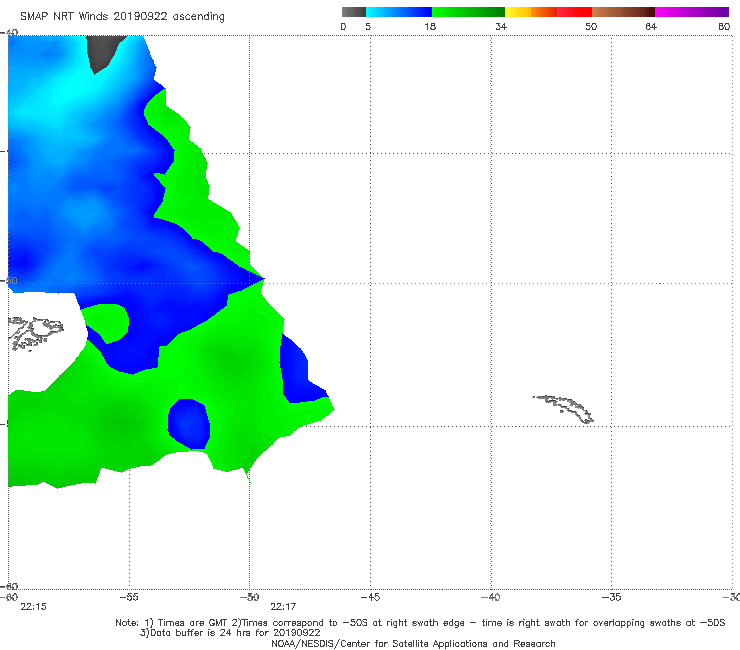Click the gray segment of the color bar
Image resolution: width=740 pixels, height=650 pixels.
pos(353,12)
